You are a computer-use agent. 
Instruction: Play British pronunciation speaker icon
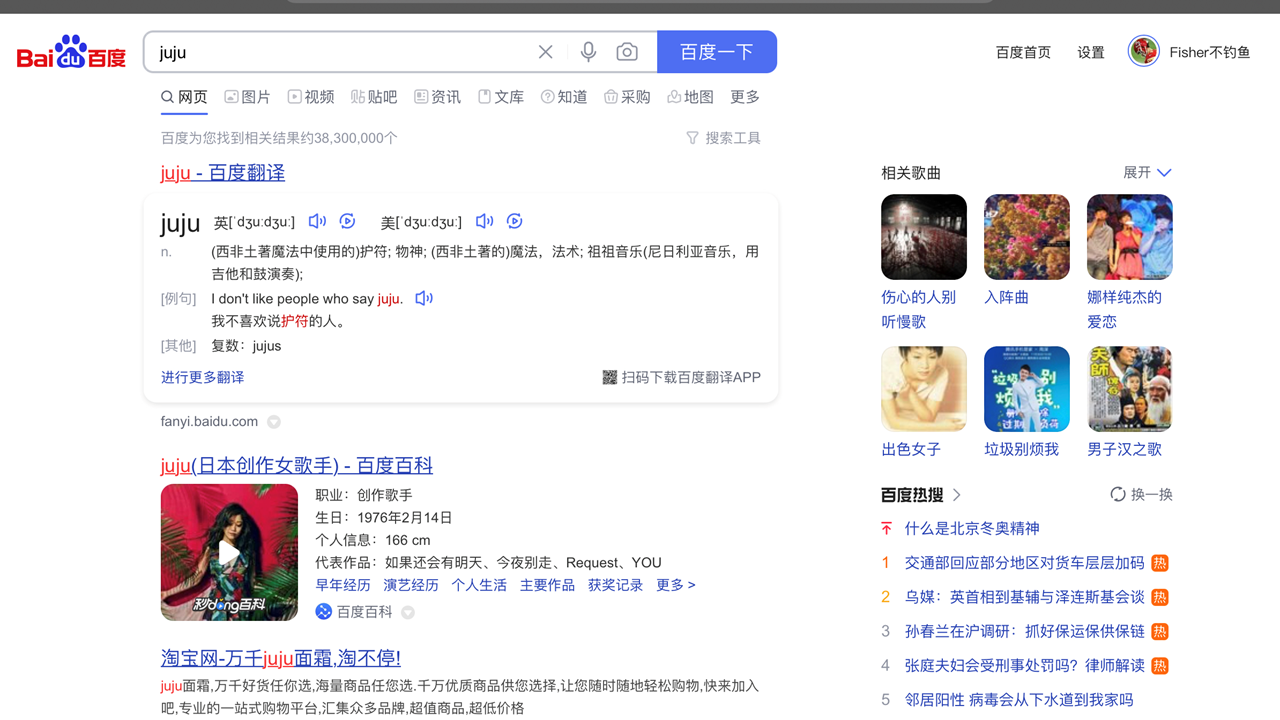point(317,221)
